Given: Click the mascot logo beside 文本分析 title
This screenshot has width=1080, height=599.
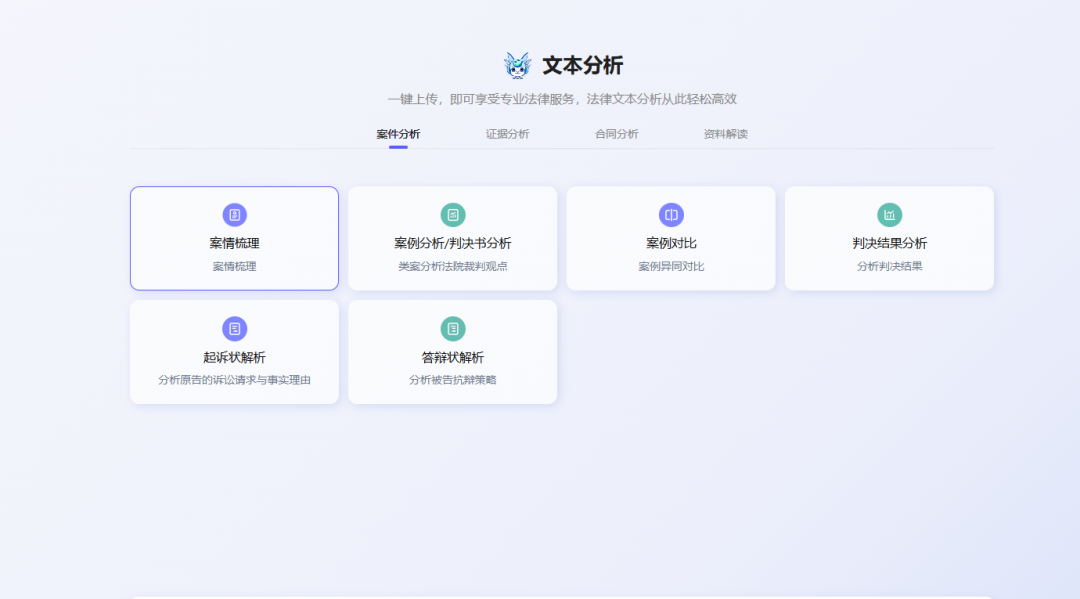Looking at the screenshot, I should pos(519,62).
